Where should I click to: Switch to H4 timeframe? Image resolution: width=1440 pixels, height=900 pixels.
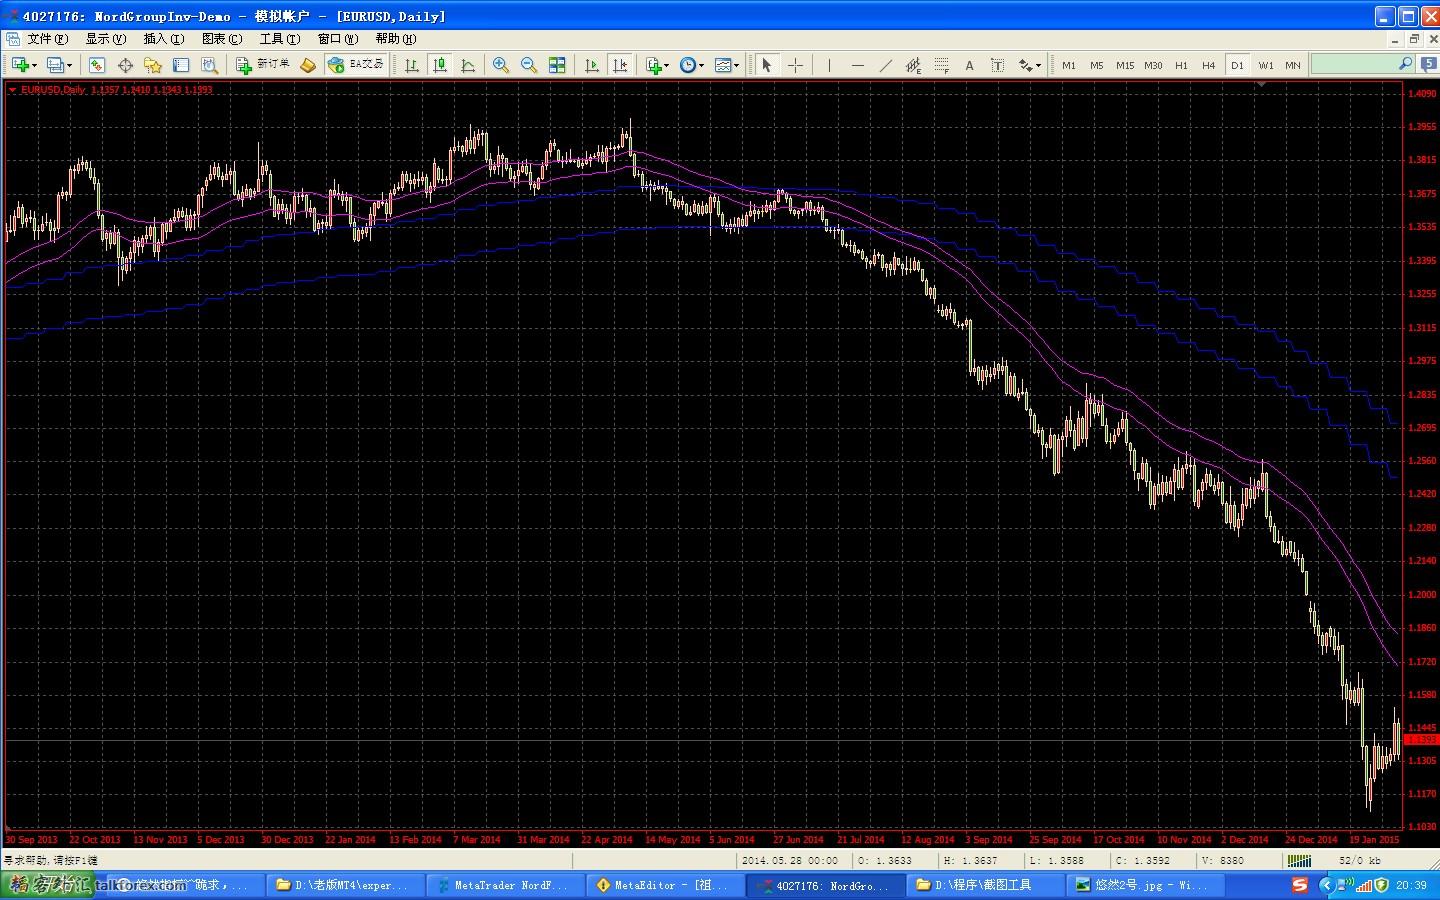tap(1209, 65)
